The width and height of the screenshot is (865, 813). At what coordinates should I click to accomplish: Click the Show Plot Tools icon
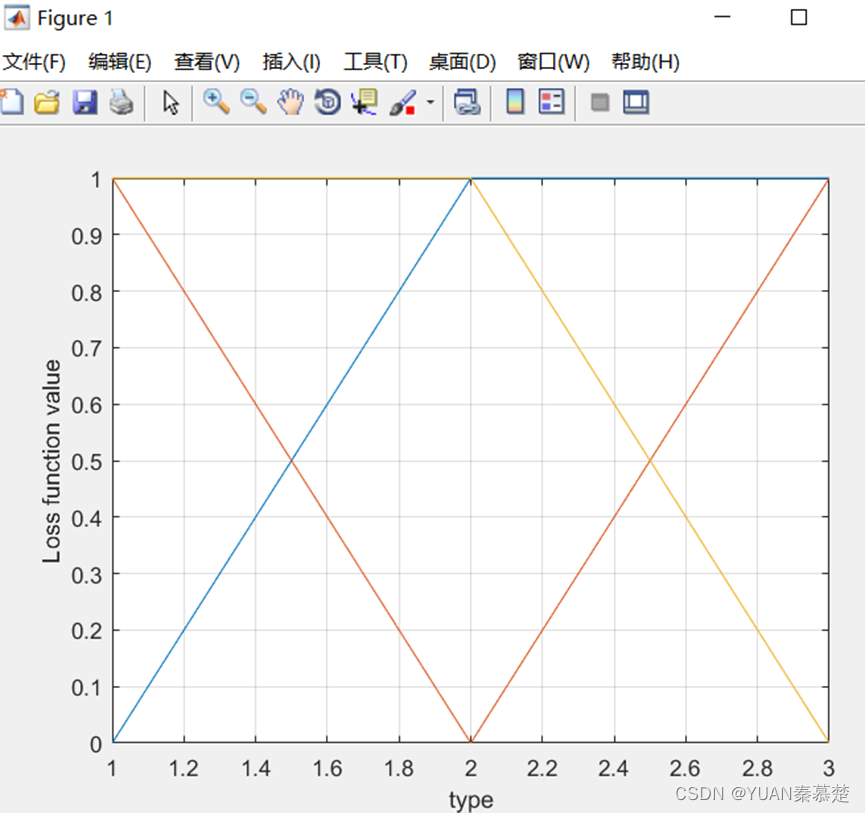coord(636,102)
